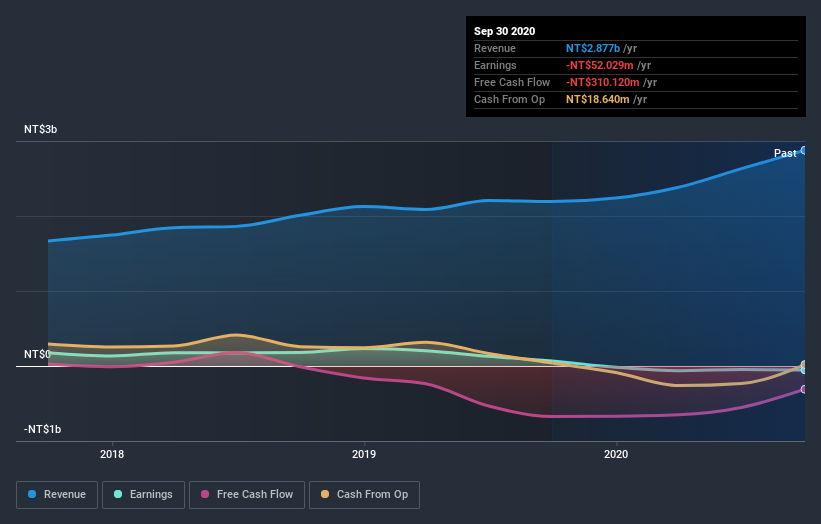Image resolution: width=821 pixels, height=524 pixels.
Task: Click the NT$0 y-axis label
Action: 37,354
